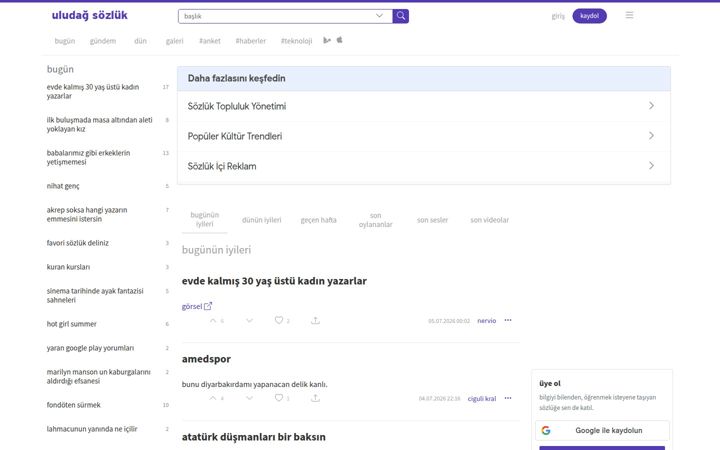Viewport: 720px width, 450px height.
Task: Open sidebar topic babalarımız gibi erkeklerin yetişmemesi
Action: point(89,158)
